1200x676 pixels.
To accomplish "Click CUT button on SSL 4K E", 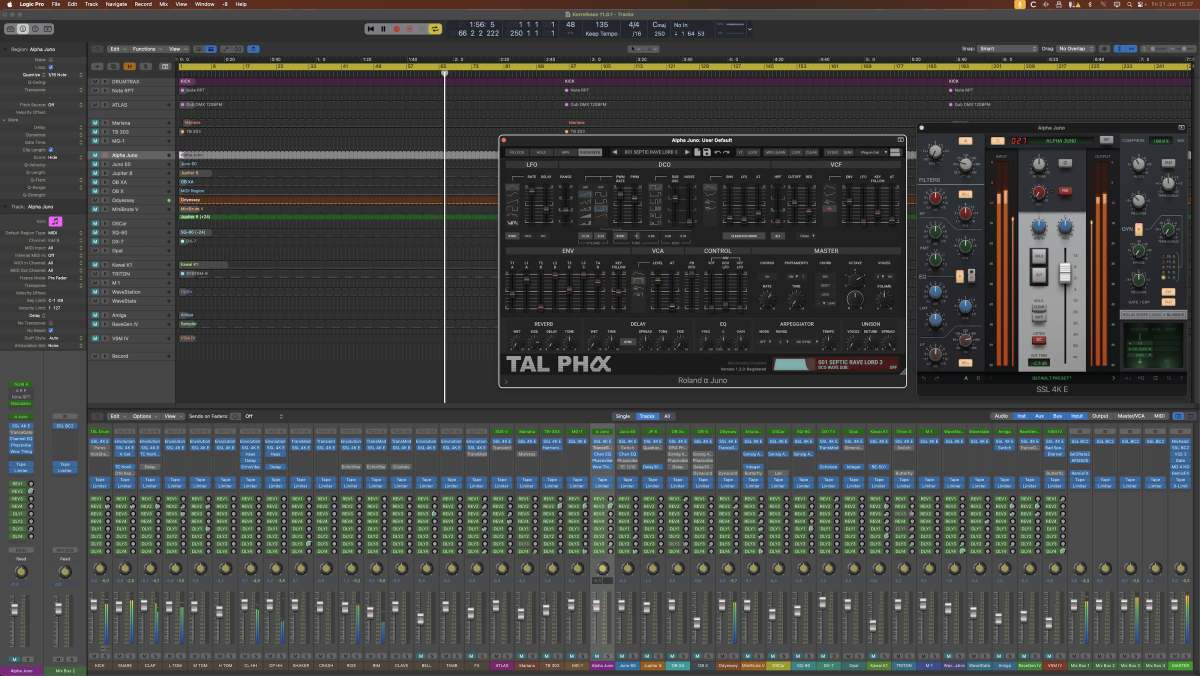I will [x=1039, y=275].
